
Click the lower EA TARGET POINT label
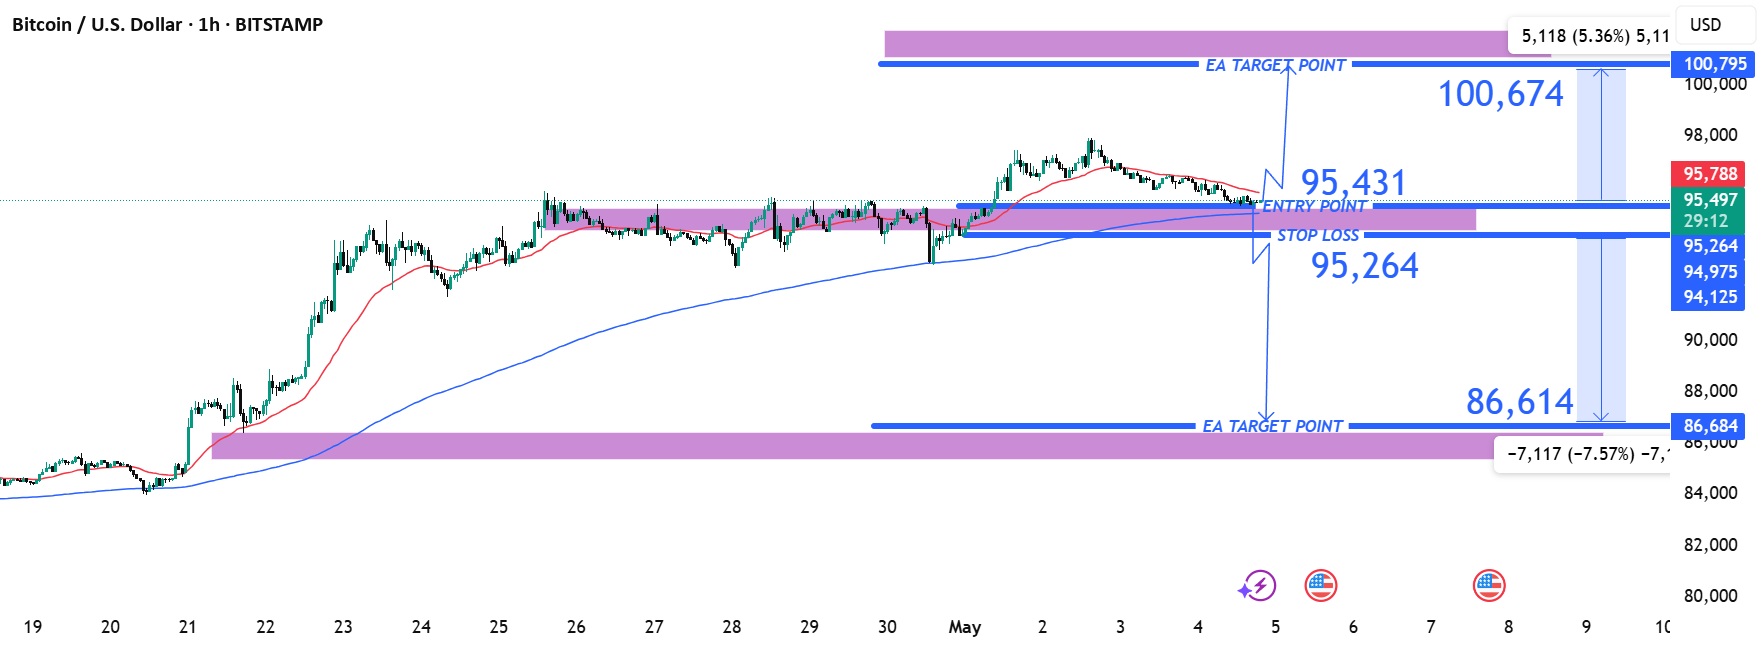tap(1272, 426)
